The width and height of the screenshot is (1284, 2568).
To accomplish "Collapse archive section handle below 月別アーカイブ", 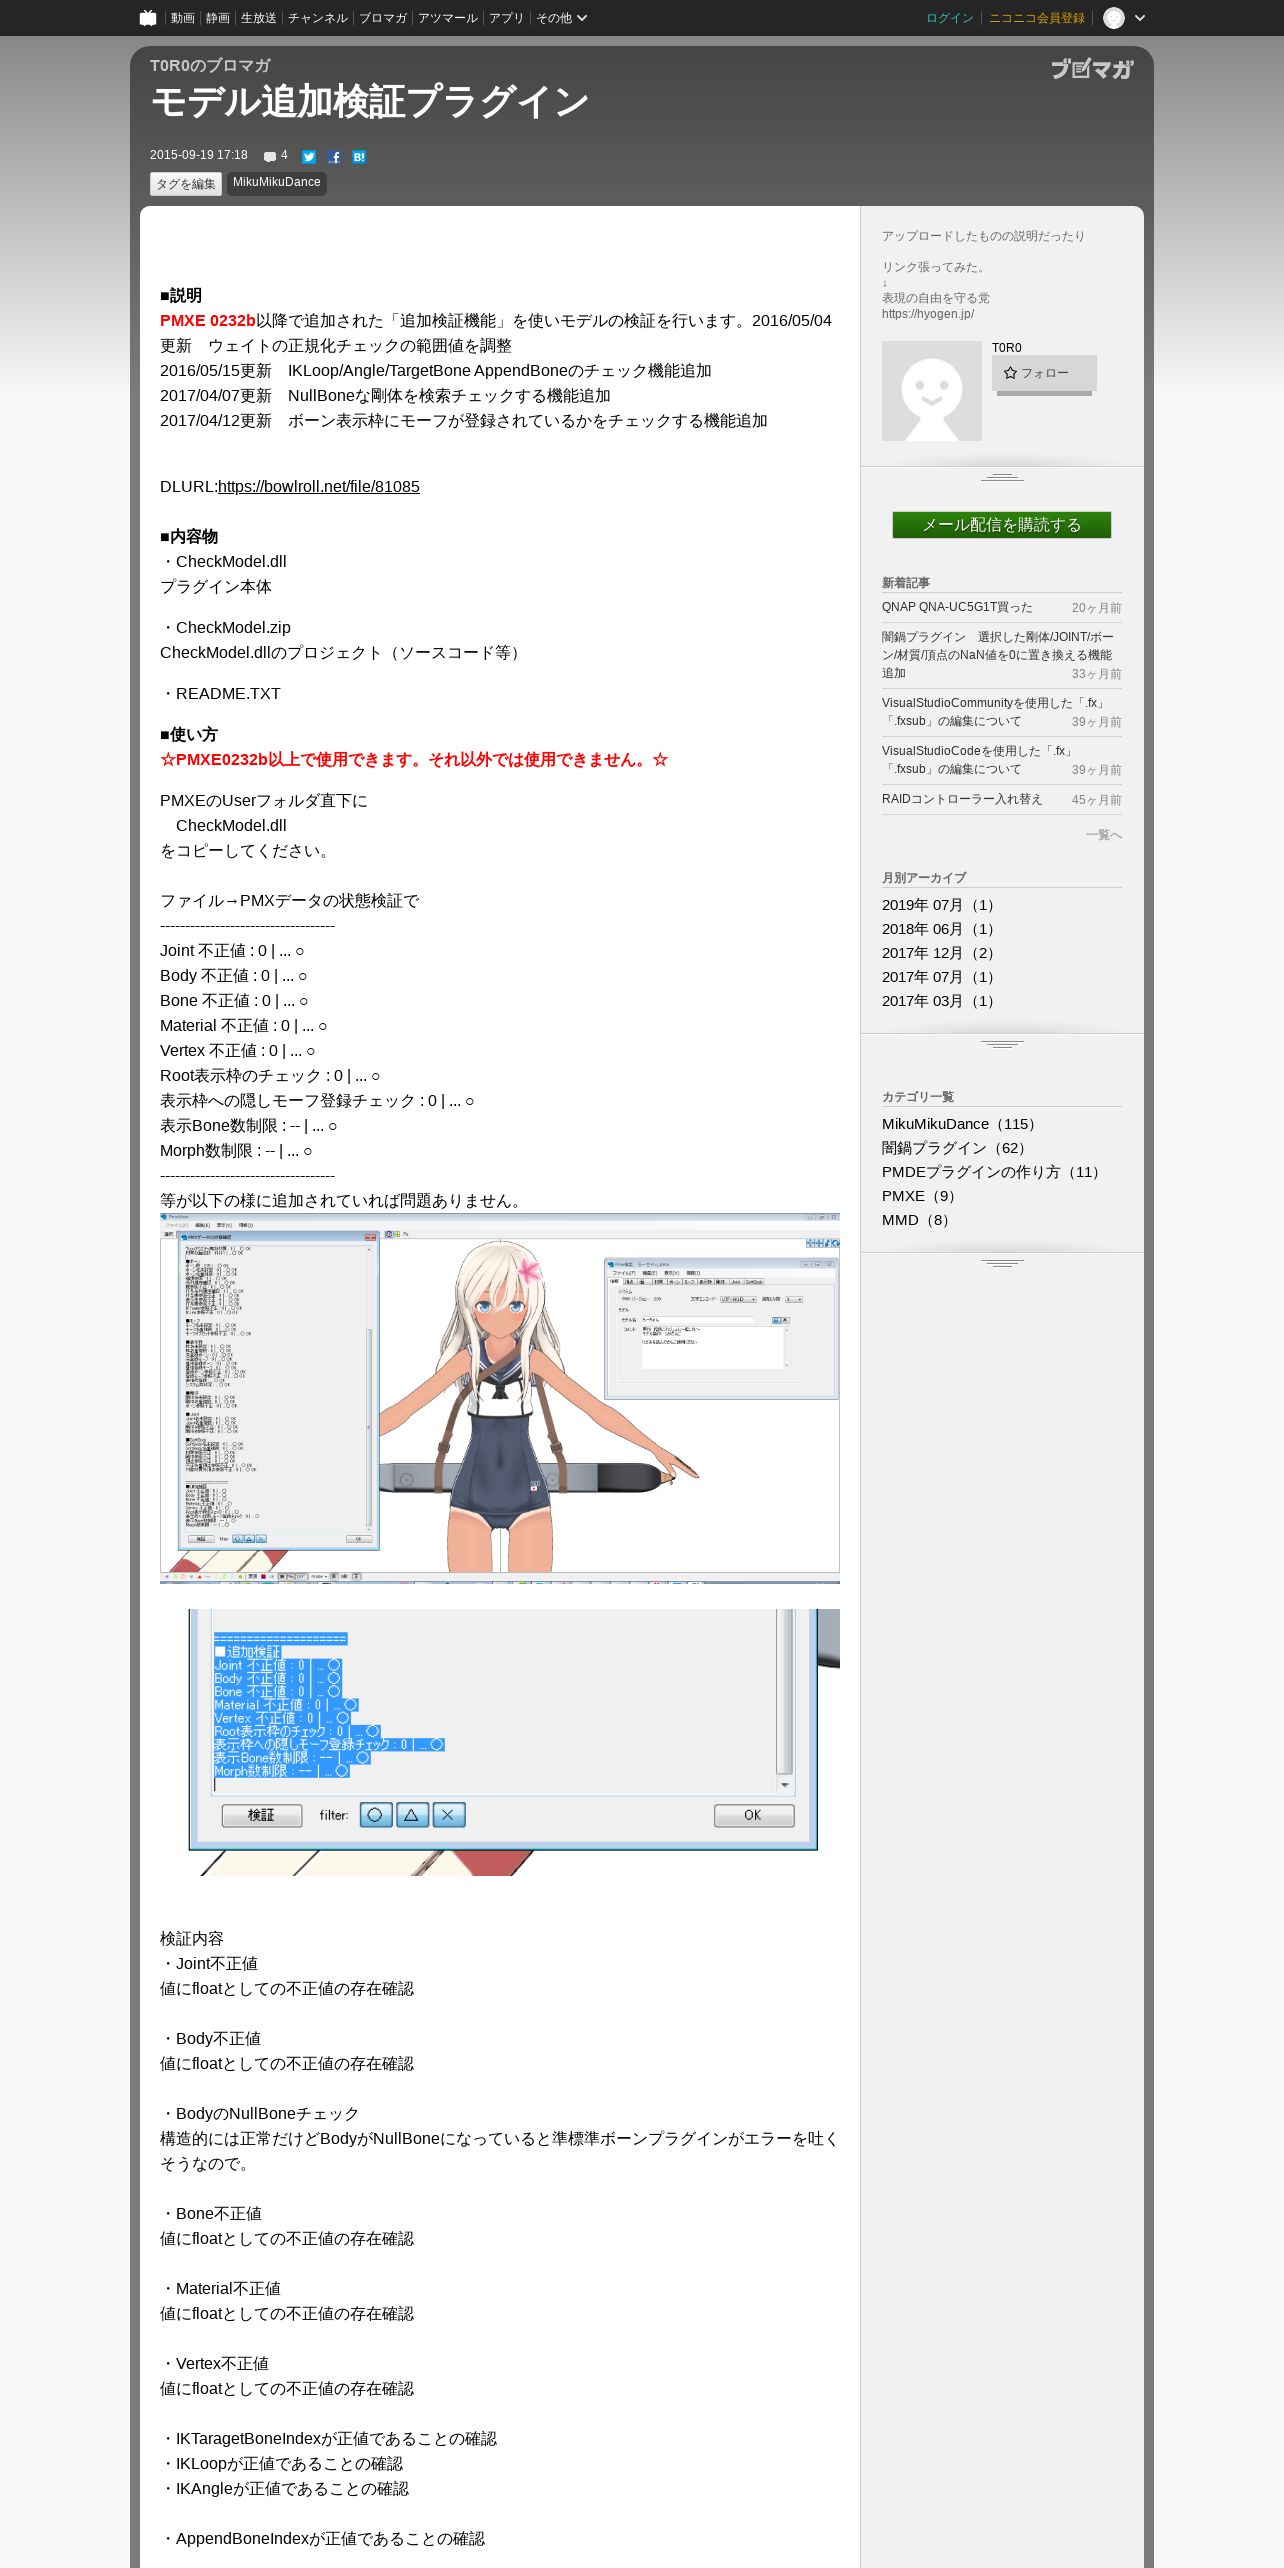I will pyautogui.click(x=1002, y=1044).
